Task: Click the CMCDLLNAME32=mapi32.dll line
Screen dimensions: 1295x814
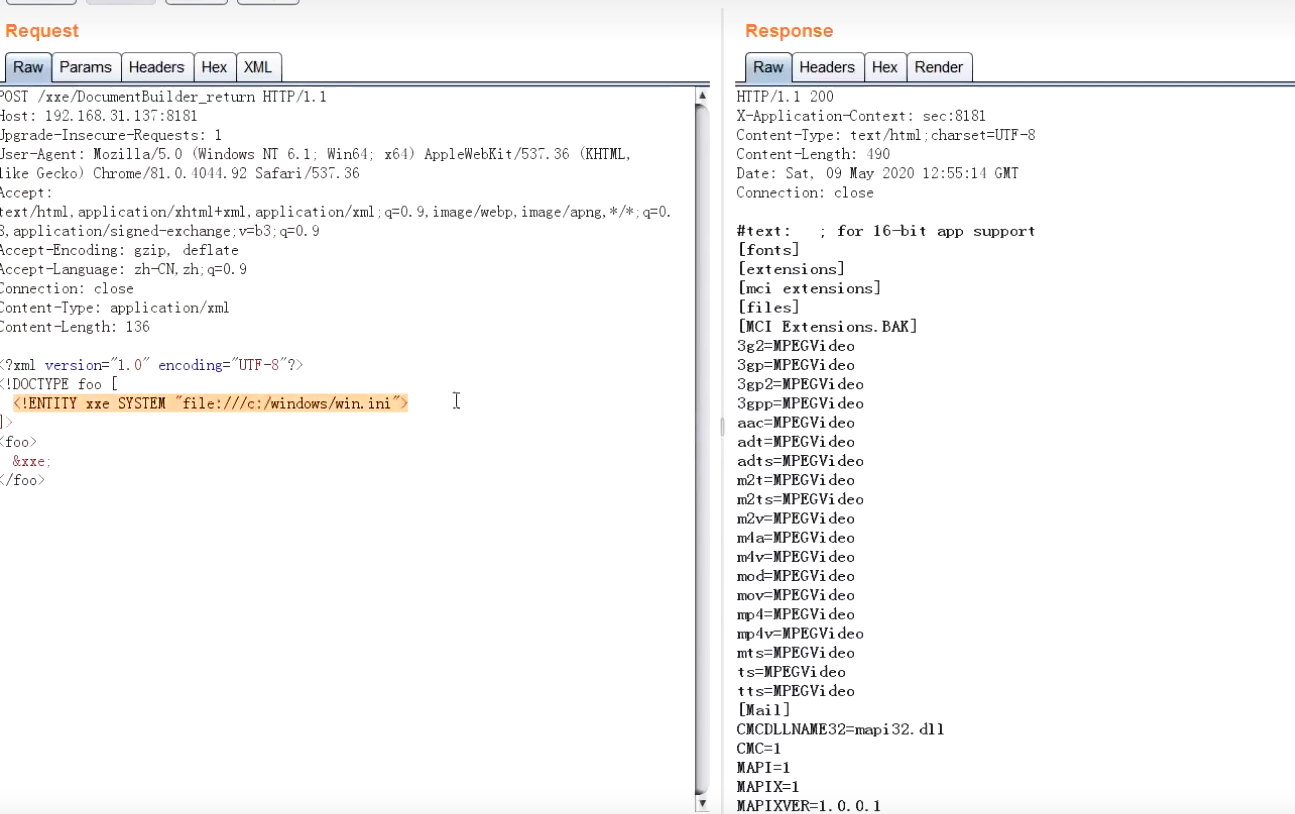Action: tap(840, 729)
